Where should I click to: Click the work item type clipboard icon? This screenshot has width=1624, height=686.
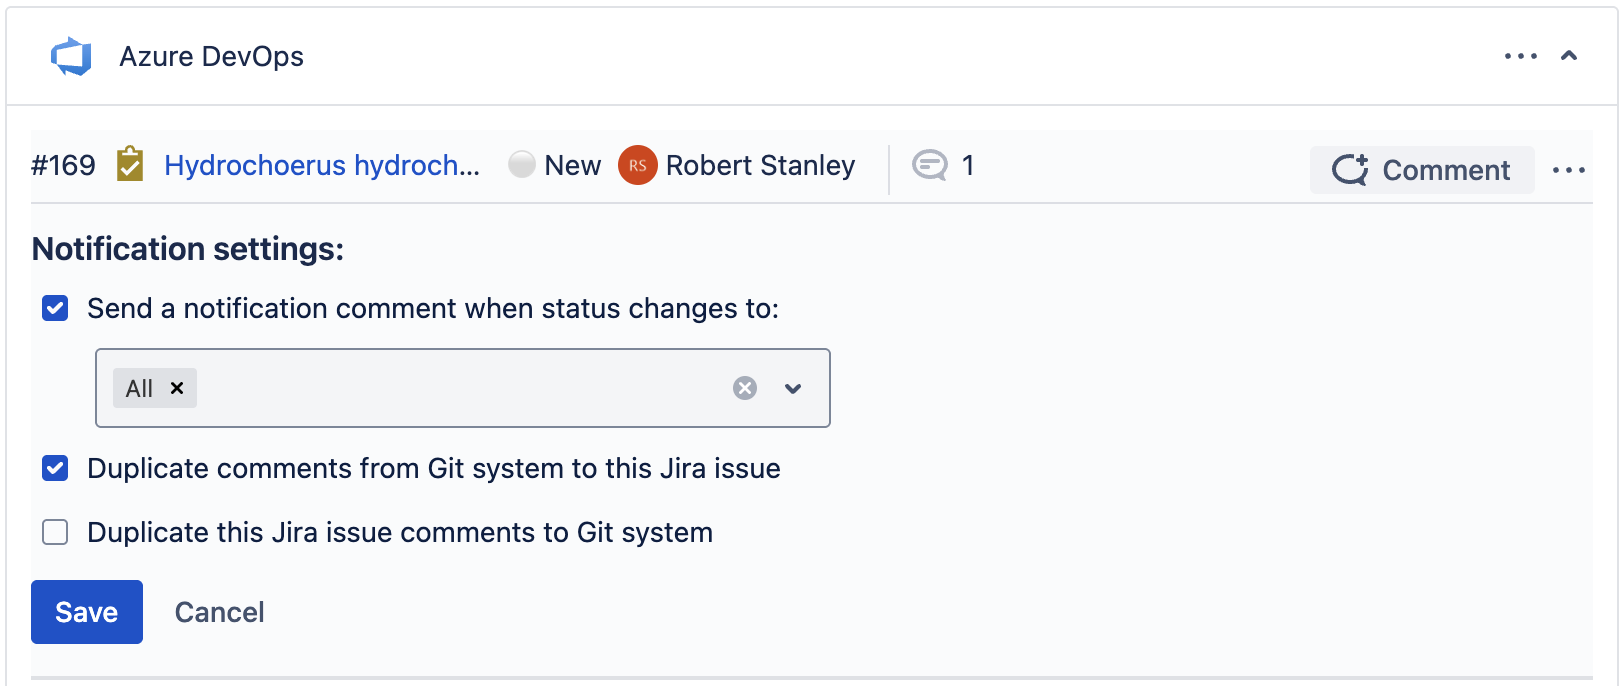pyautogui.click(x=130, y=164)
